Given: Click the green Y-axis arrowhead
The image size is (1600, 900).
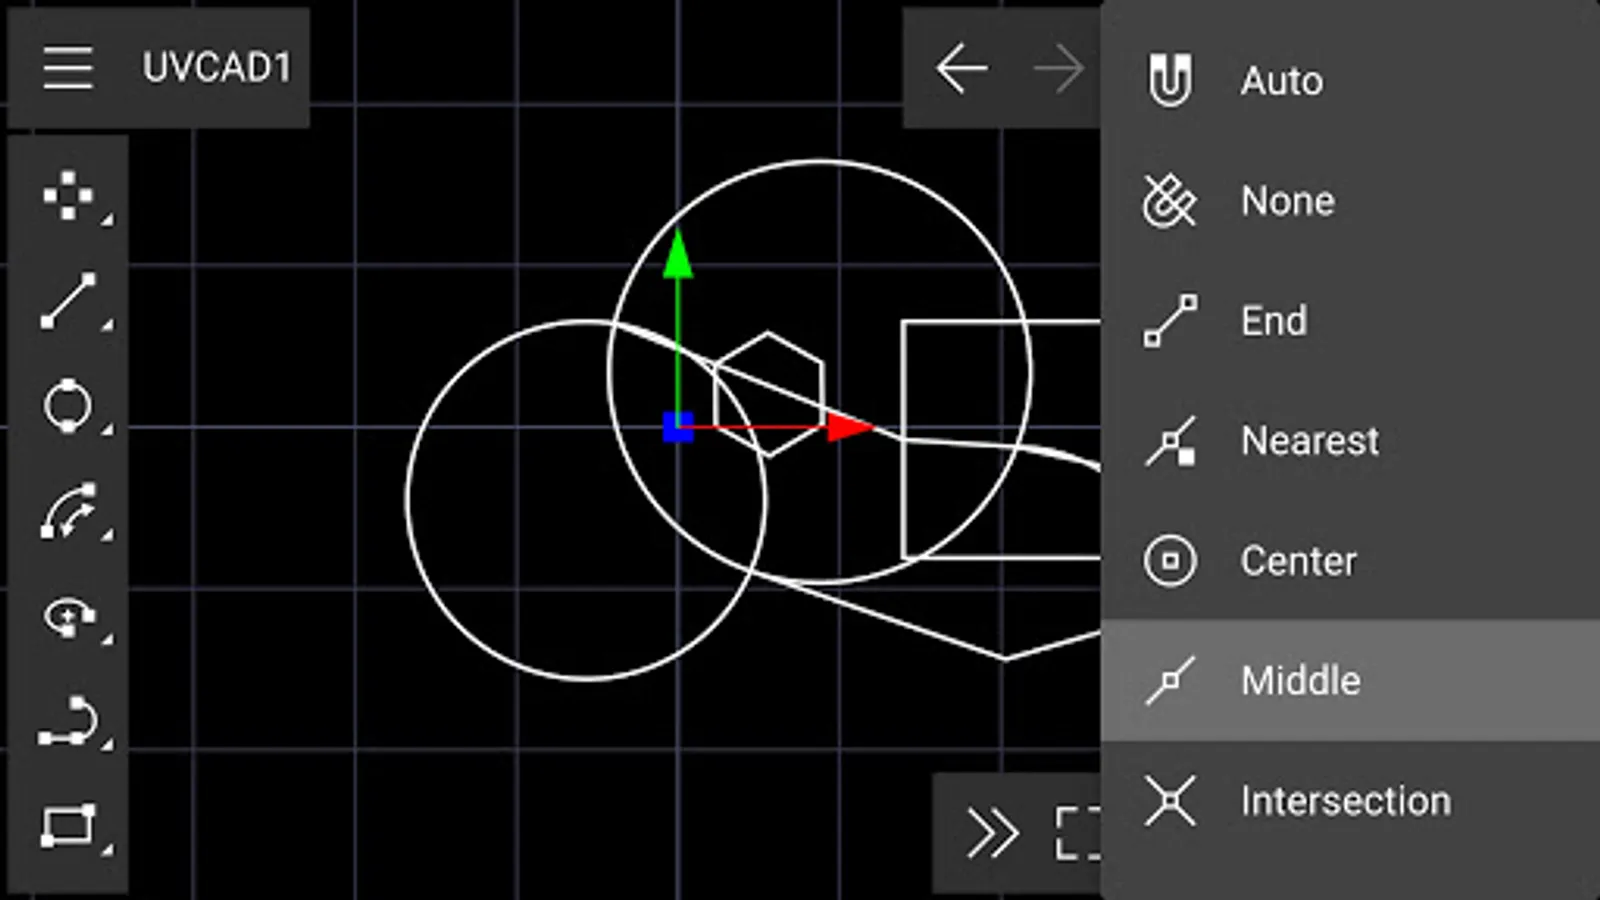Looking at the screenshot, I should 678,253.
